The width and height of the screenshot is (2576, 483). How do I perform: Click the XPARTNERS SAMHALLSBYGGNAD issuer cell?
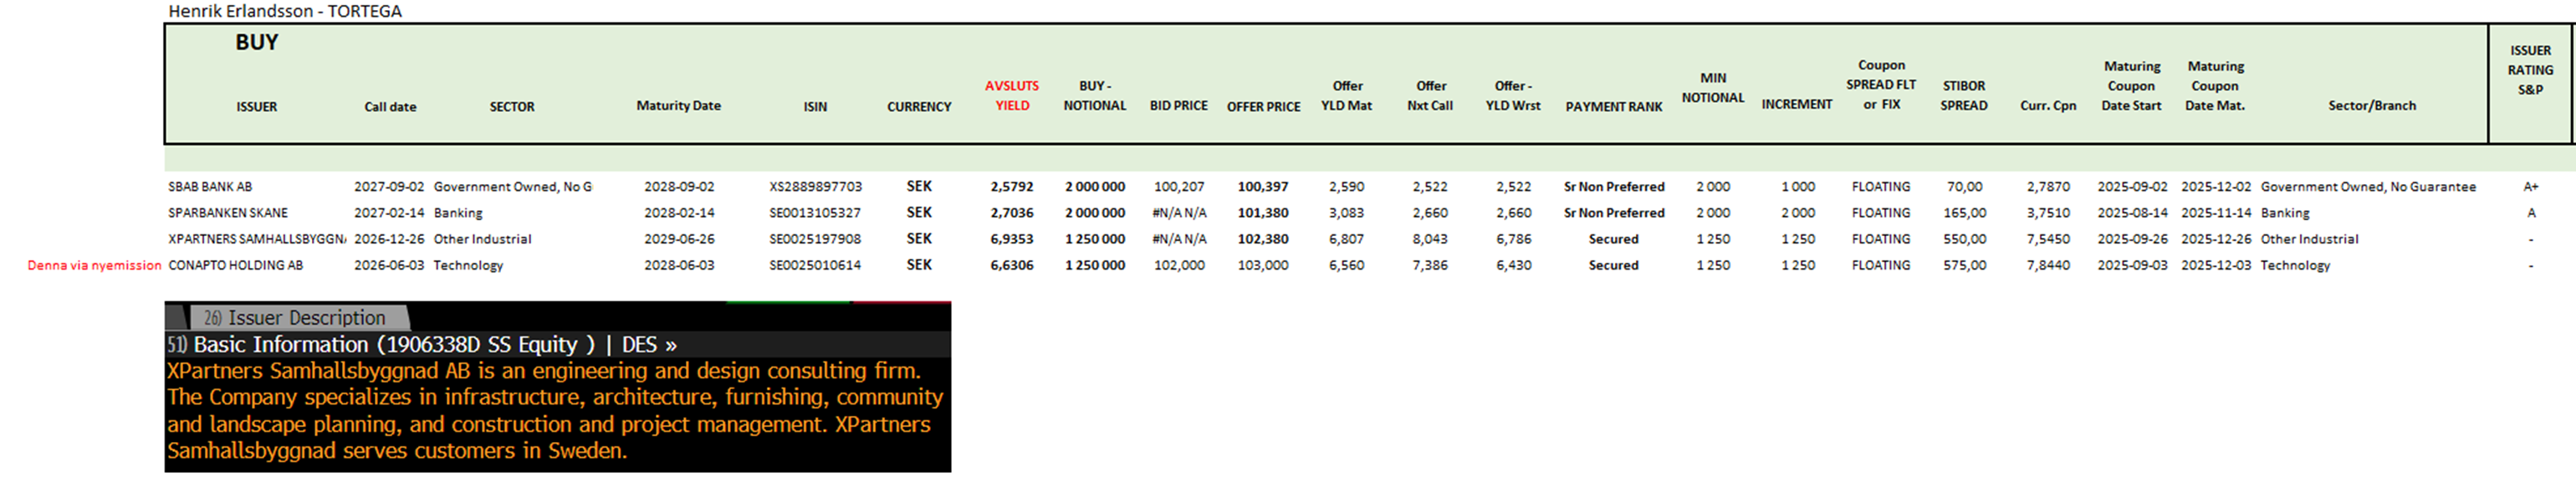point(256,239)
